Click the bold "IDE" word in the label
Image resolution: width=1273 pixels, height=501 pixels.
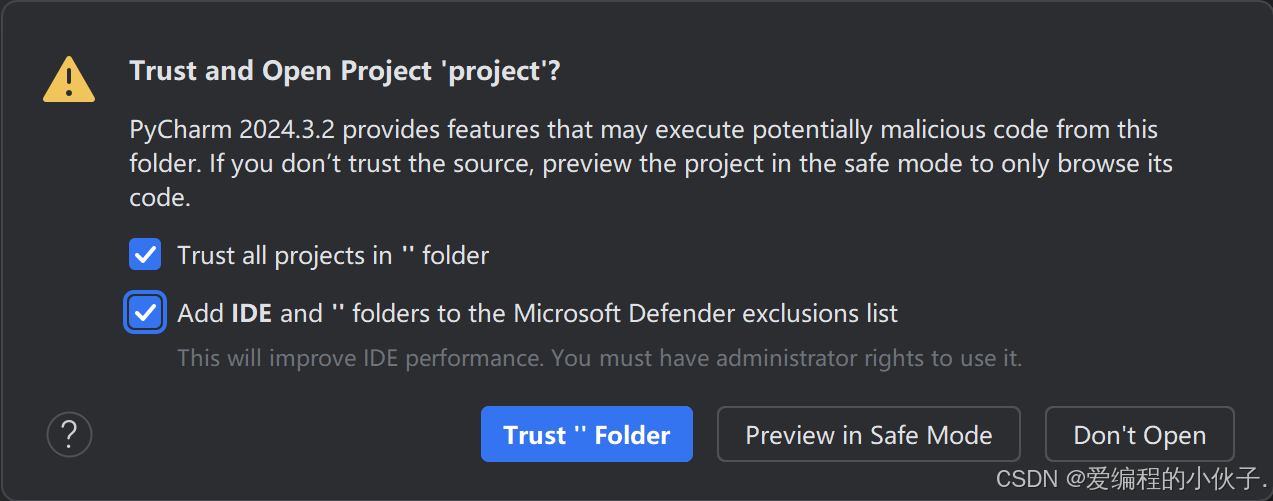(252, 313)
